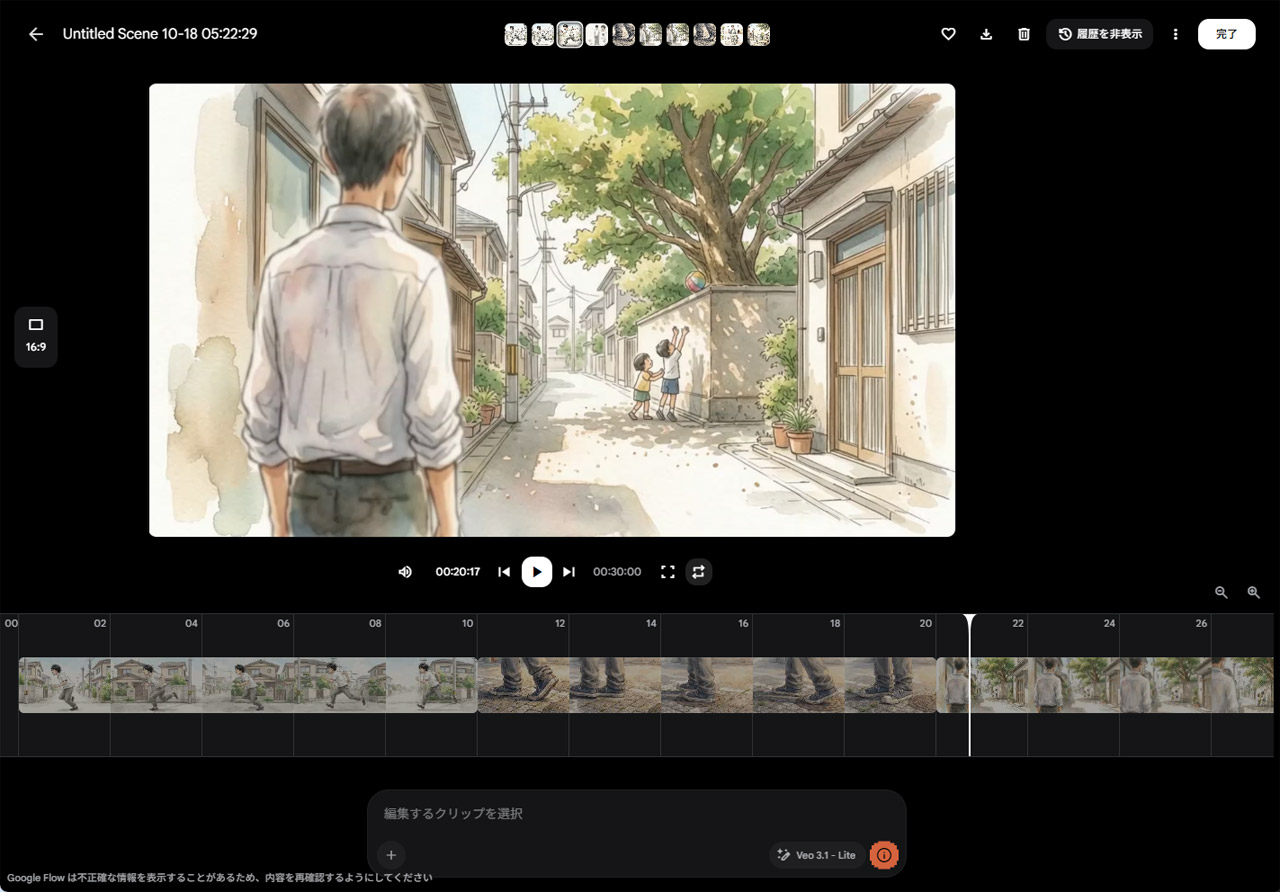Click the video preview image
Image resolution: width=1280 pixels, height=892 pixels.
pyautogui.click(x=552, y=310)
